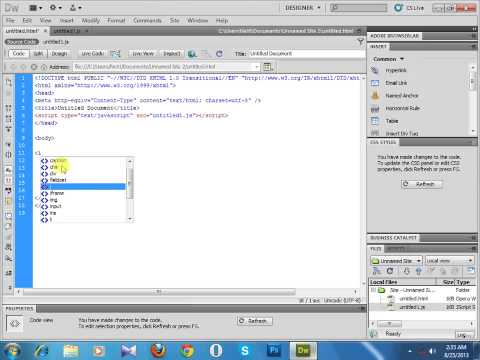Switch to the untitled1.js document tab

click(x=67, y=31)
